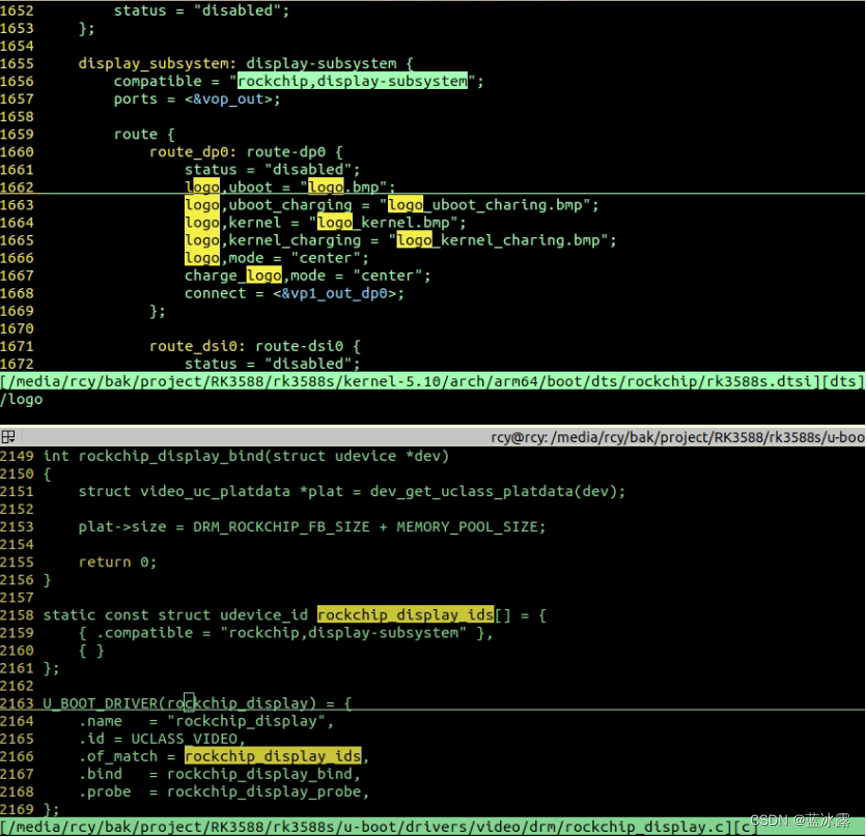Click "return 0;" on line 2155
Image resolution: width=866 pixels, height=837 pixels.
click(x=118, y=562)
